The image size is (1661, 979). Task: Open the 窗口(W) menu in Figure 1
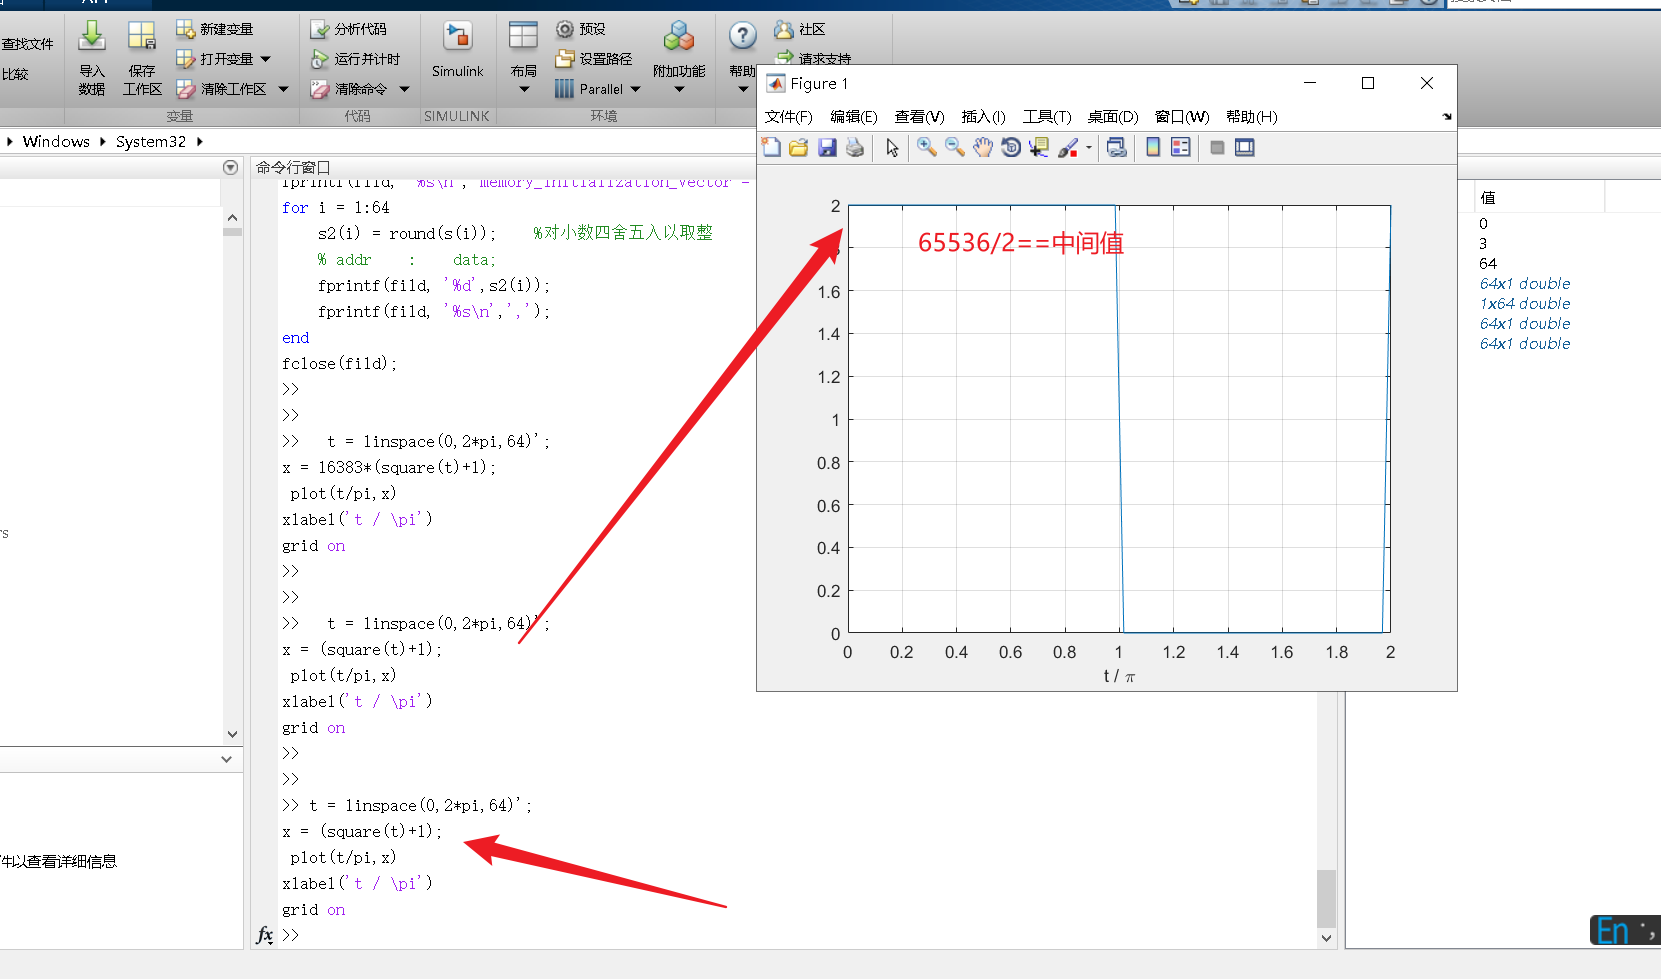point(1182,117)
